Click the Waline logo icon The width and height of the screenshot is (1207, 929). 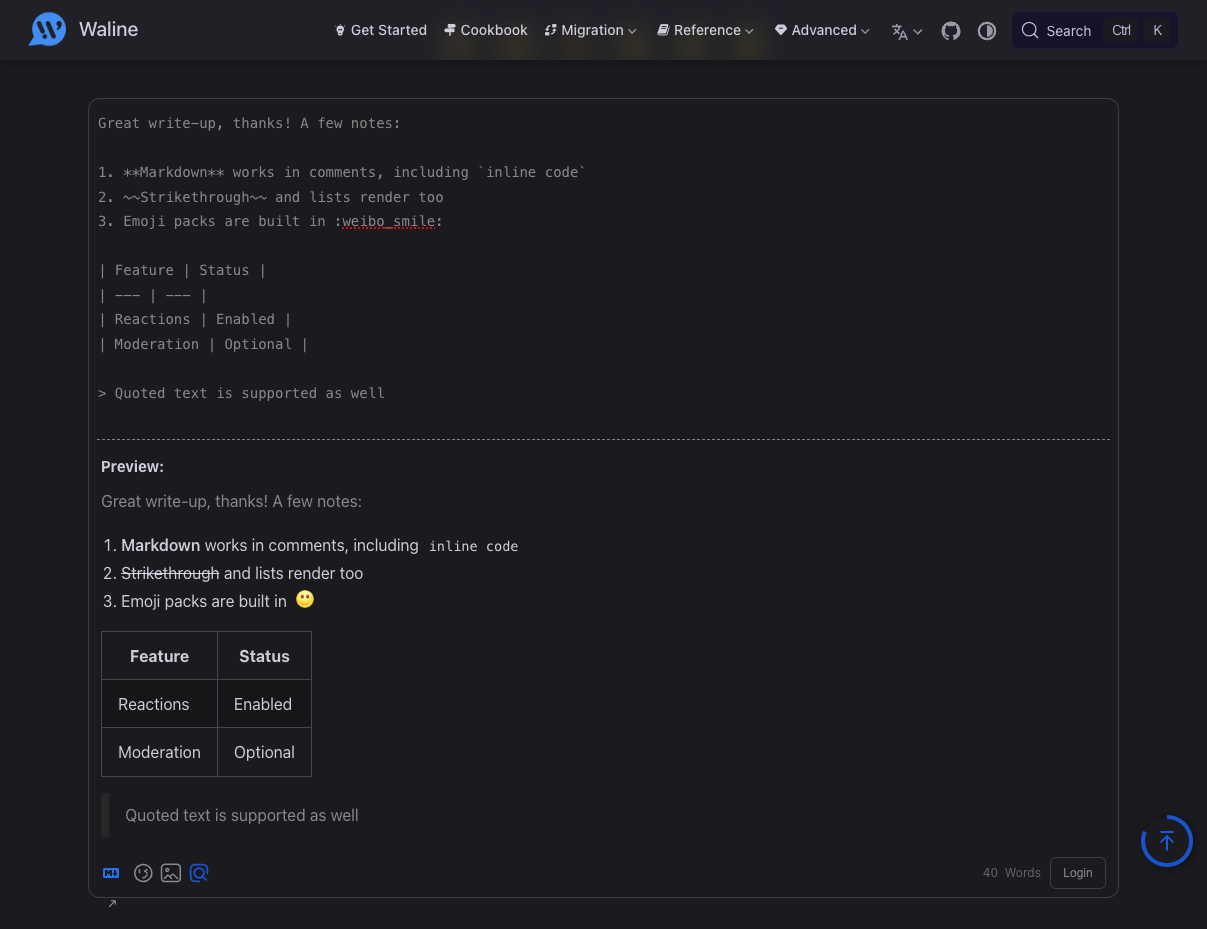pyautogui.click(x=48, y=30)
